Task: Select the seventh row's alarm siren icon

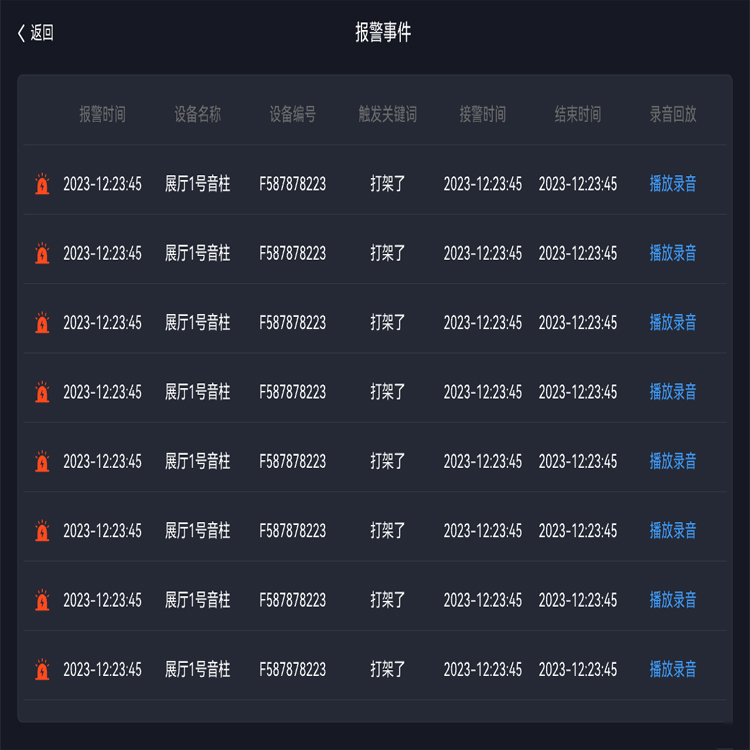Action: (42, 601)
